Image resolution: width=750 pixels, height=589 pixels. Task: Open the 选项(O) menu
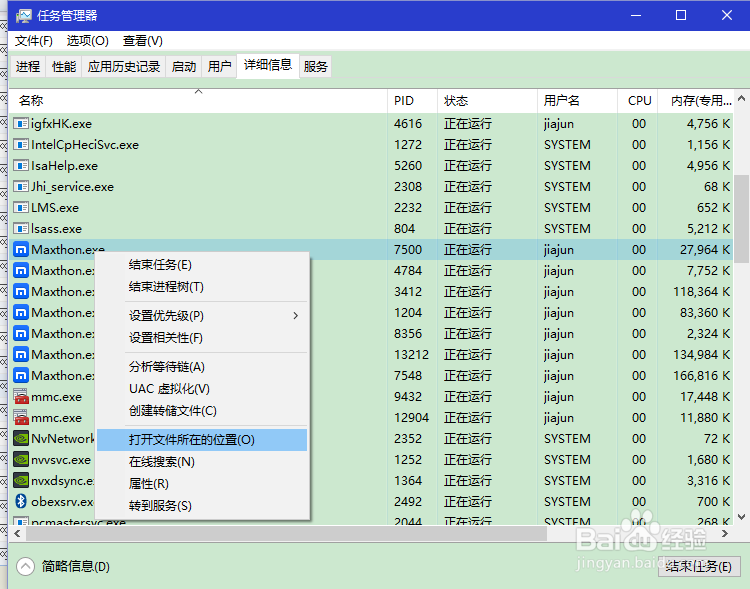tap(88, 41)
